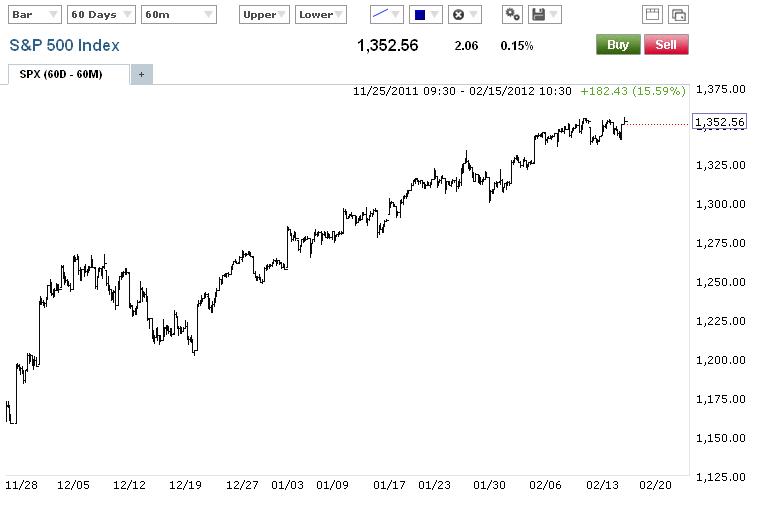The image size is (761, 505).
Task: Open the save chart floppy dropdown
Action: click(545, 15)
